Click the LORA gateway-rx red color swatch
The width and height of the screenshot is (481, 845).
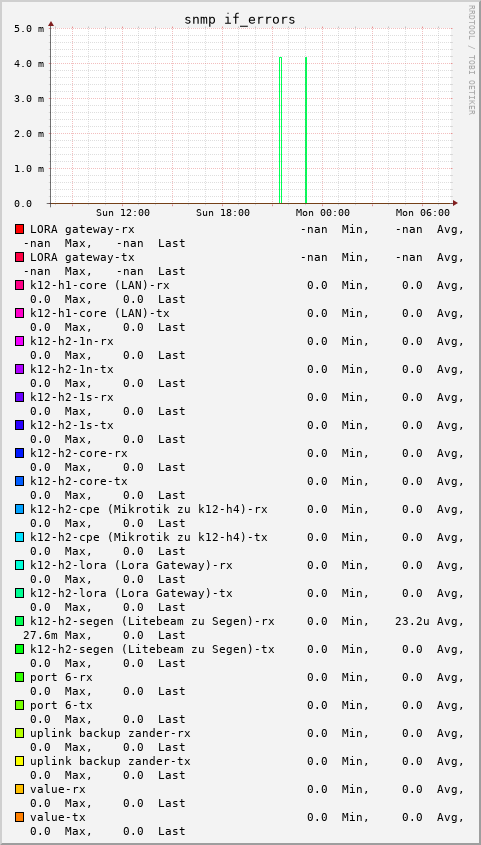click(x=20, y=229)
